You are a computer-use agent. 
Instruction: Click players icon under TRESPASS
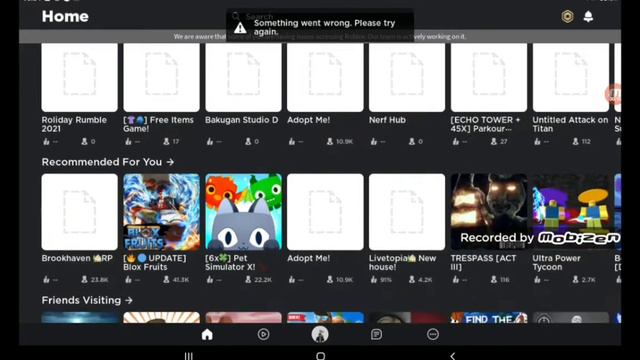coord(493,280)
